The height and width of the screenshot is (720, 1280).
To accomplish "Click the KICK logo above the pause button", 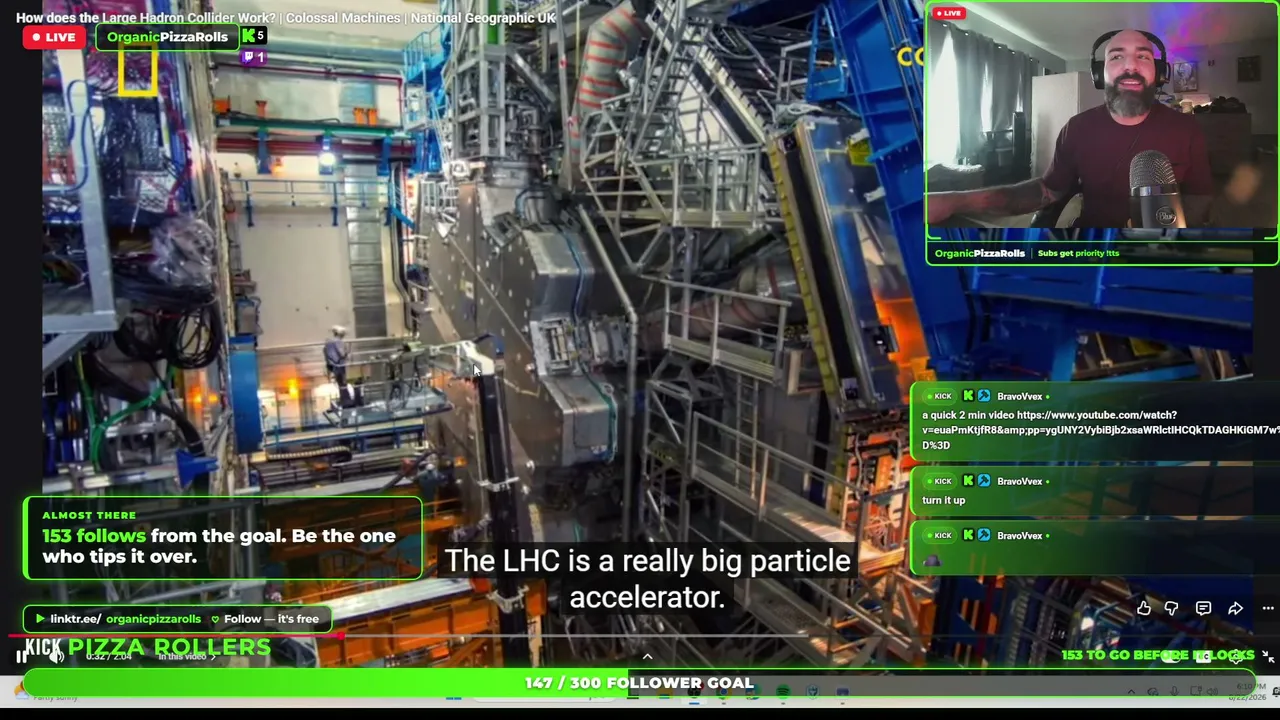I will 43,646.
